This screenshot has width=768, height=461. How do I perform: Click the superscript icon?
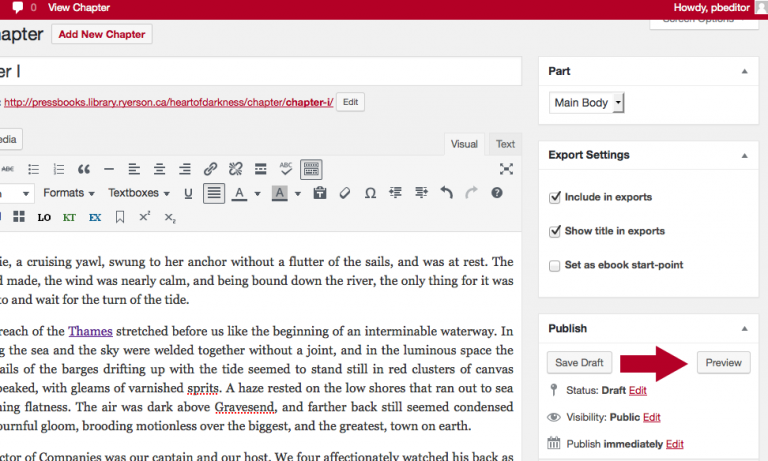pos(145,217)
